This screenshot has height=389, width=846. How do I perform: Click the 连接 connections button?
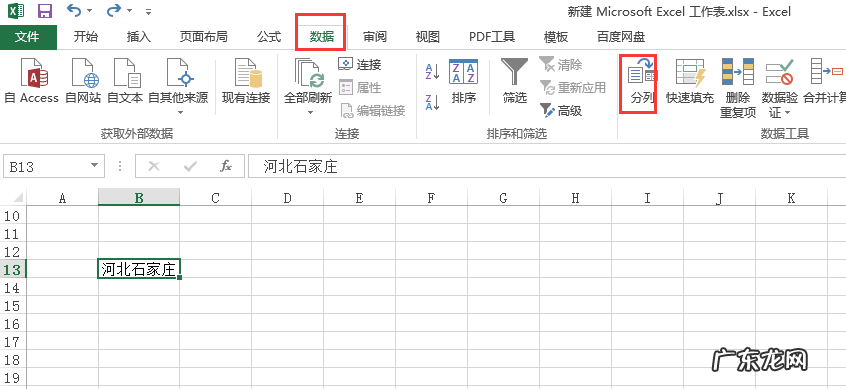pos(360,65)
